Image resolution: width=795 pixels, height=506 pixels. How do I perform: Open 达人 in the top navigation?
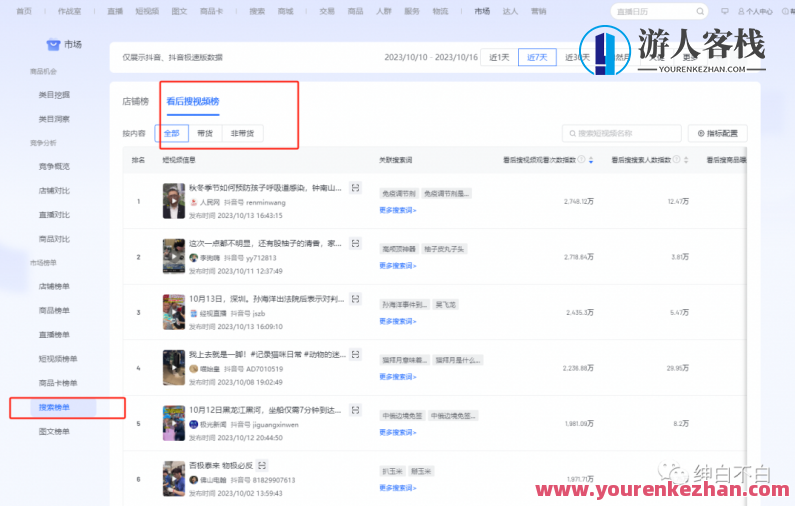pyautogui.click(x=510, y=11)
